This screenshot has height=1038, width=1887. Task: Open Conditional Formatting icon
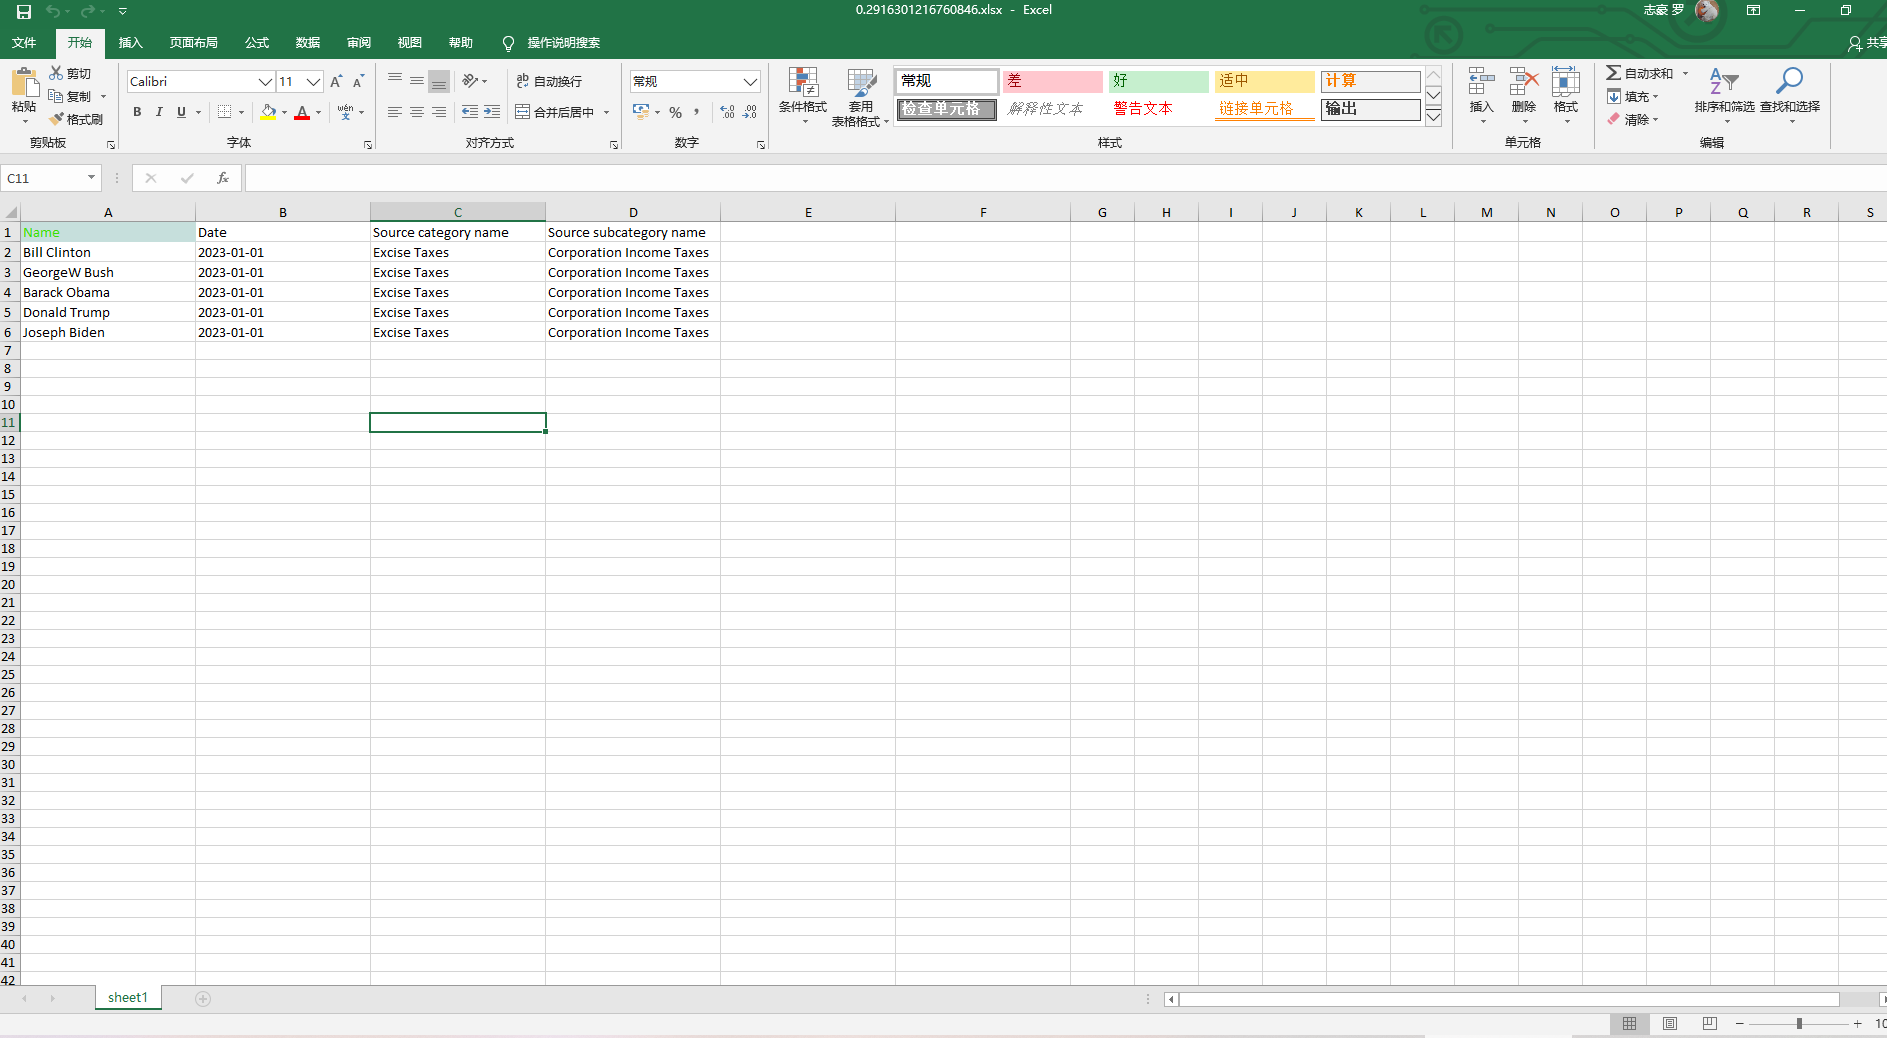pyautogui.click(x=803, y=82)
